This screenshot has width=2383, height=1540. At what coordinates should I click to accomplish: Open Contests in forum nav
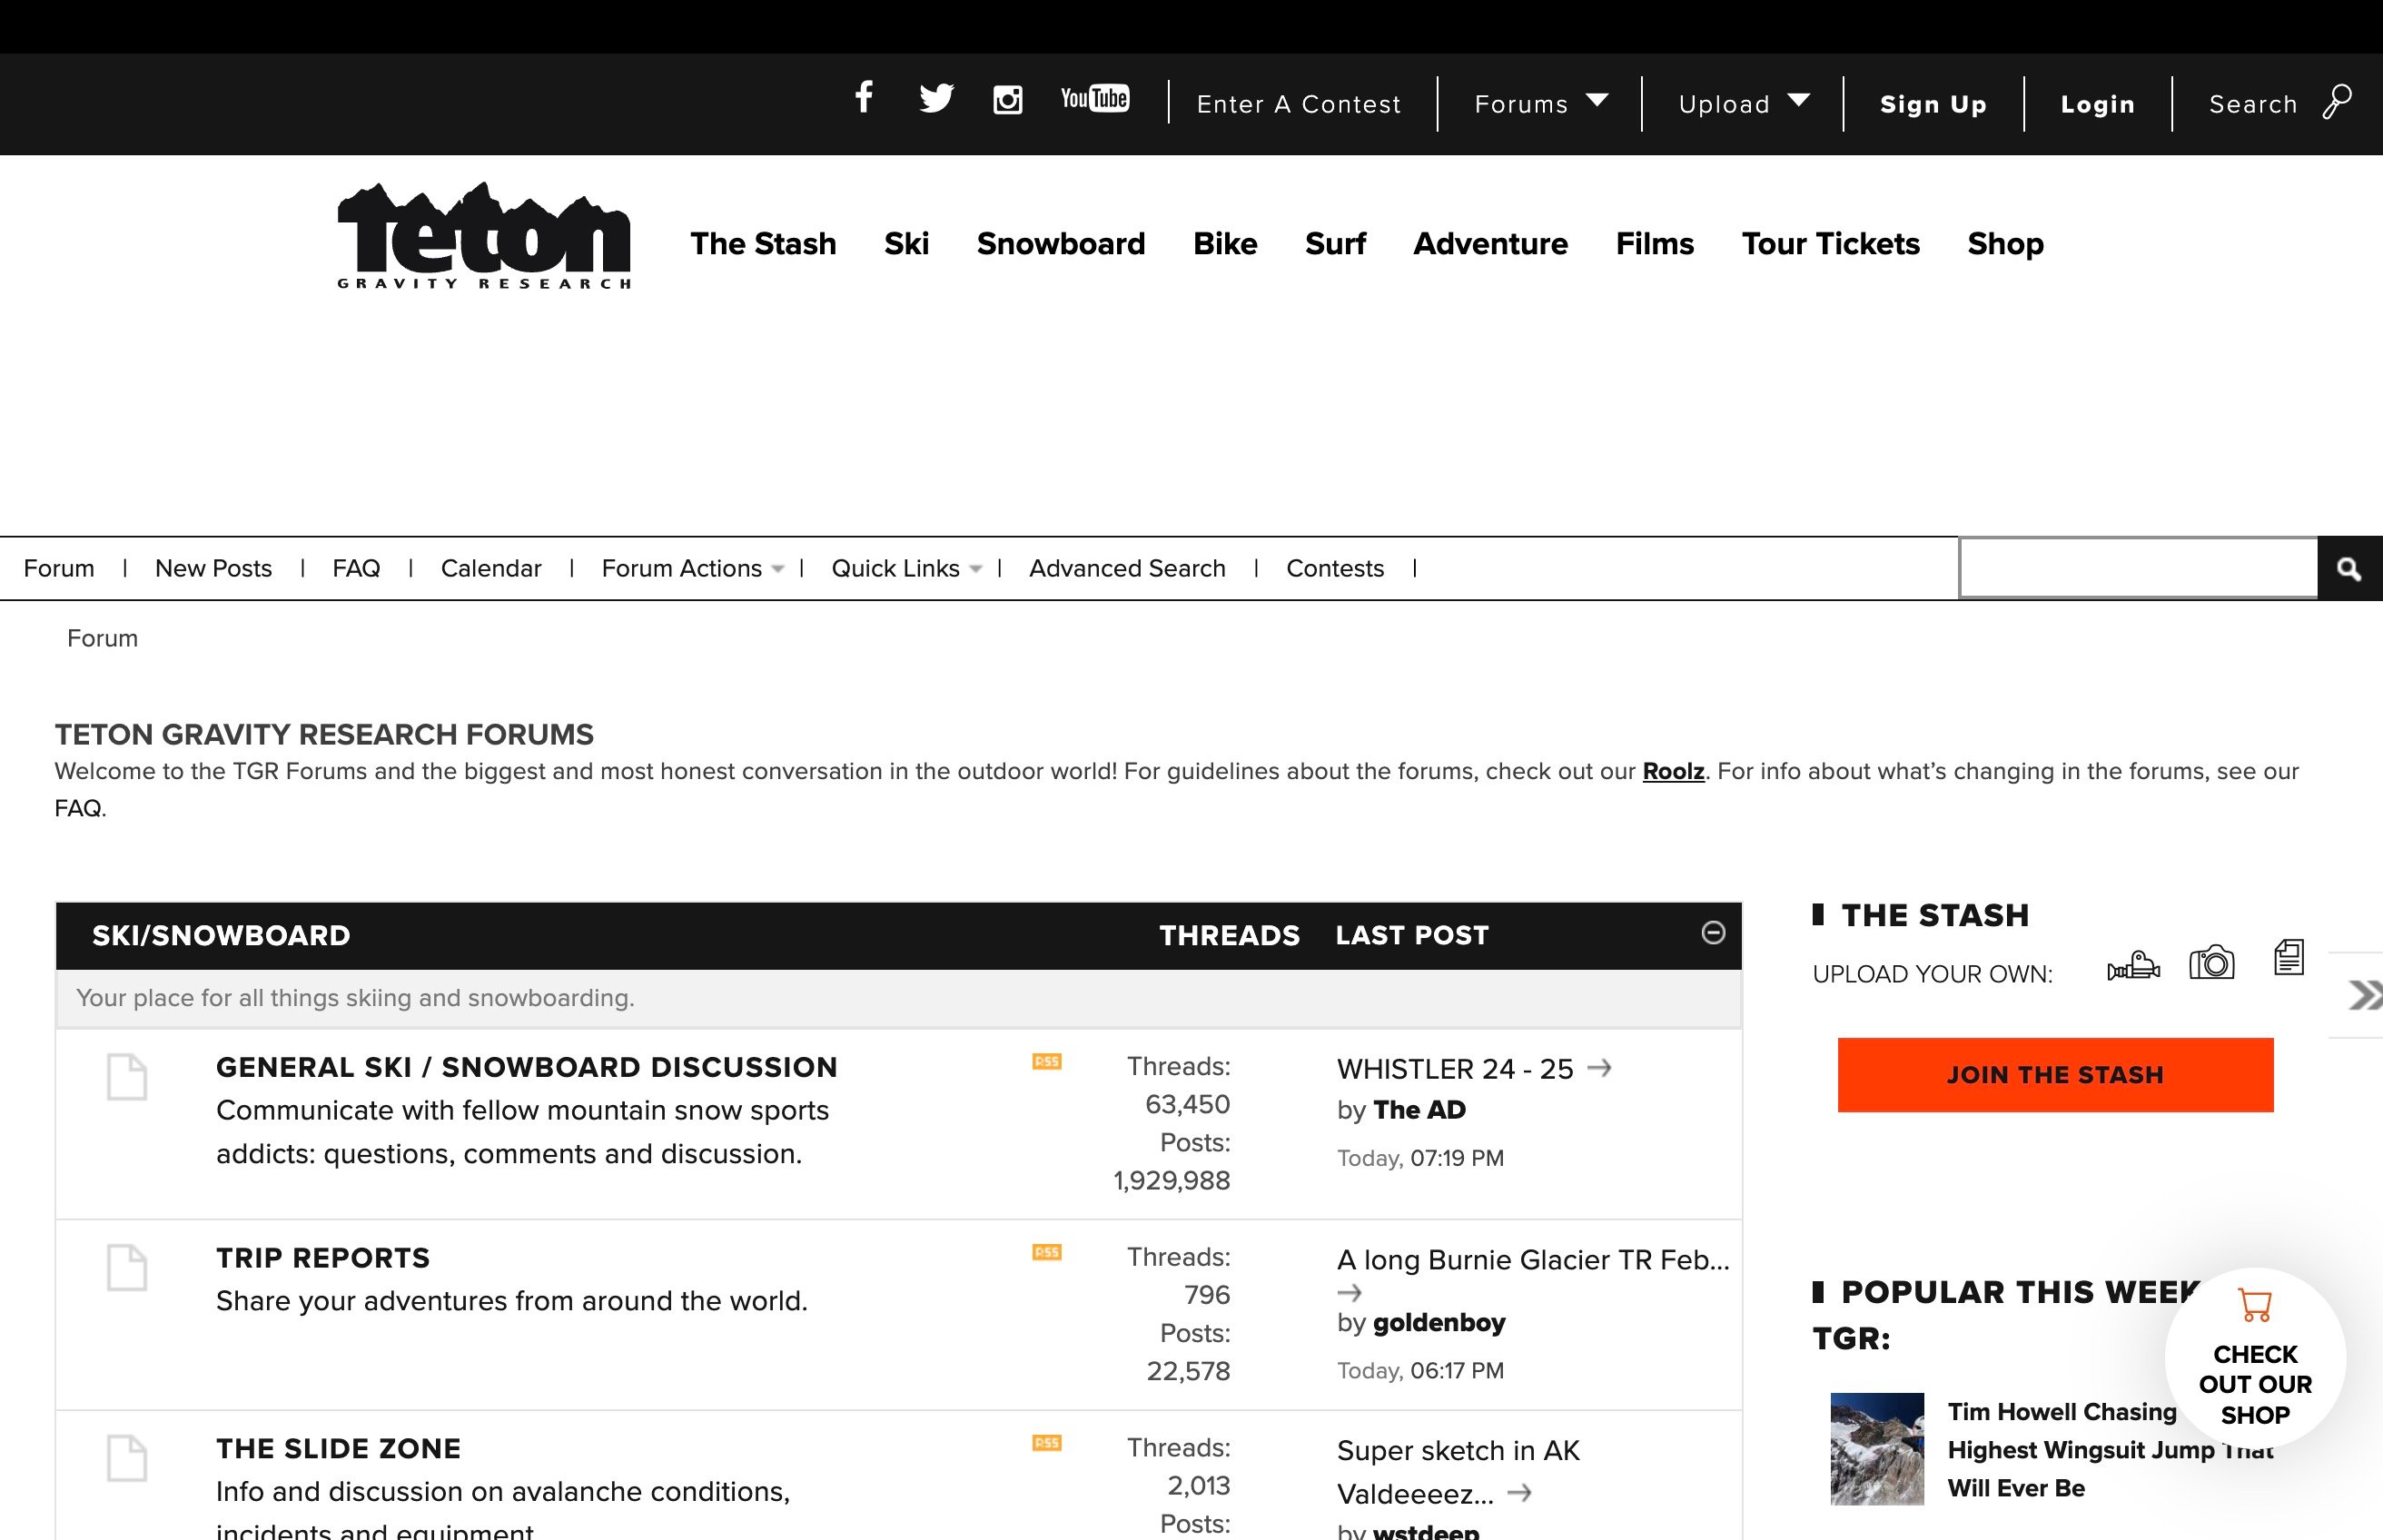[1335, 568]
